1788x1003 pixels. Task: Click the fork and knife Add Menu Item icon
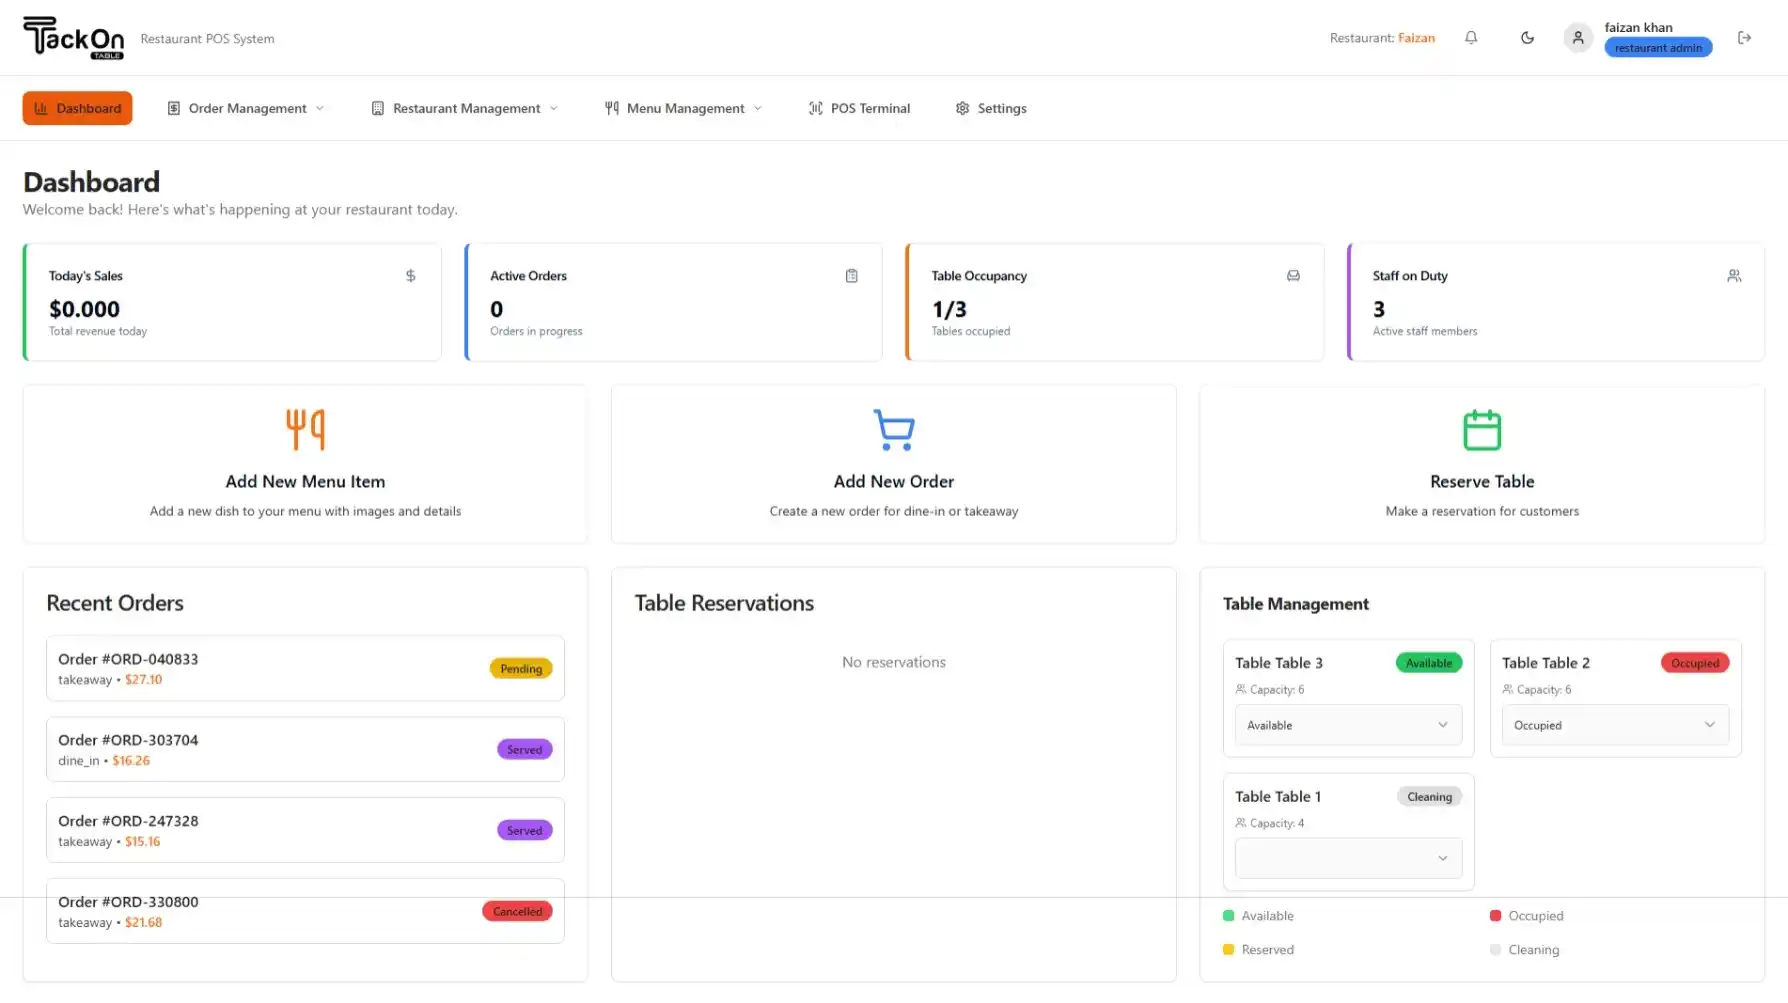coord(305,430)
